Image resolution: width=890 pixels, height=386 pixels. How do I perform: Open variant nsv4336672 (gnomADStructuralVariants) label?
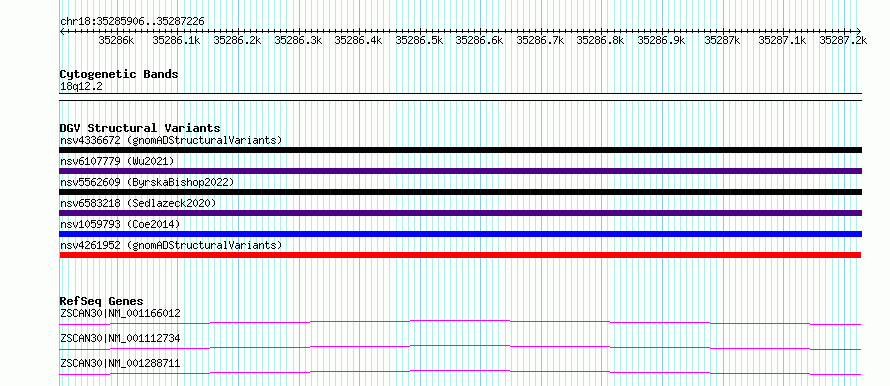(171, 140)
